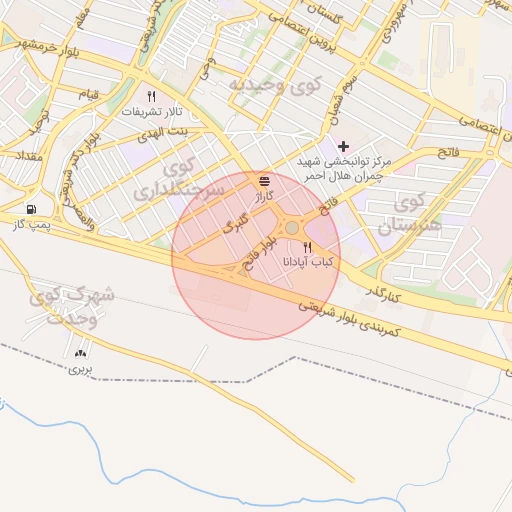Click the hospital cross icon for مرکز توانبخشی
Image resolution: width=512 pixels, height=512 pixels.
coord(343,146)
